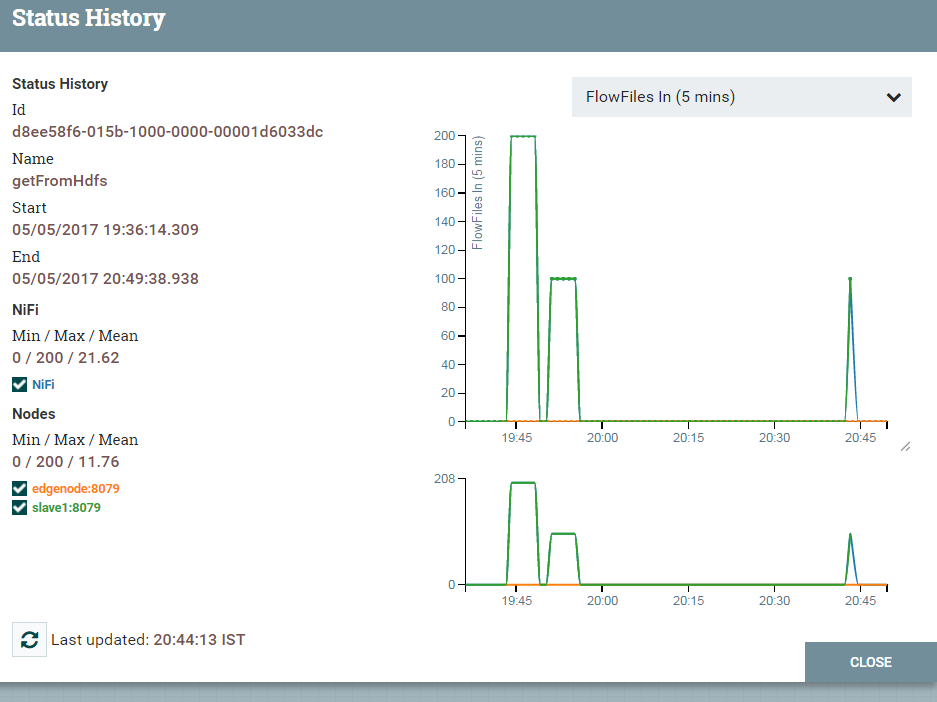Click inside the overview mini chart
The height and width of the screenshot is (702, 937).
point(670,530)
